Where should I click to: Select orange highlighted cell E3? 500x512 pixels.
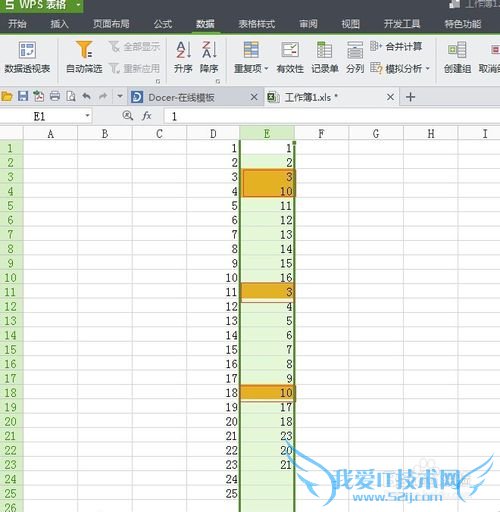267,177
